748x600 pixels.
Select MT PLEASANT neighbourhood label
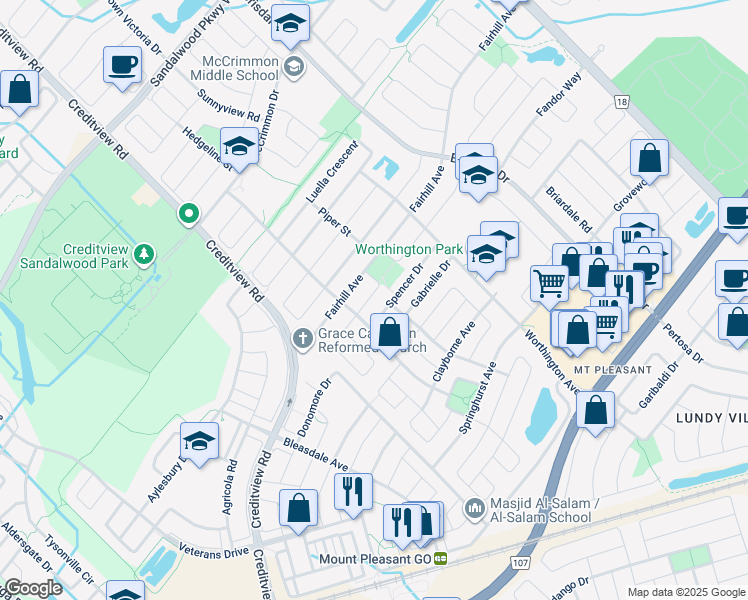click(613, 370)
